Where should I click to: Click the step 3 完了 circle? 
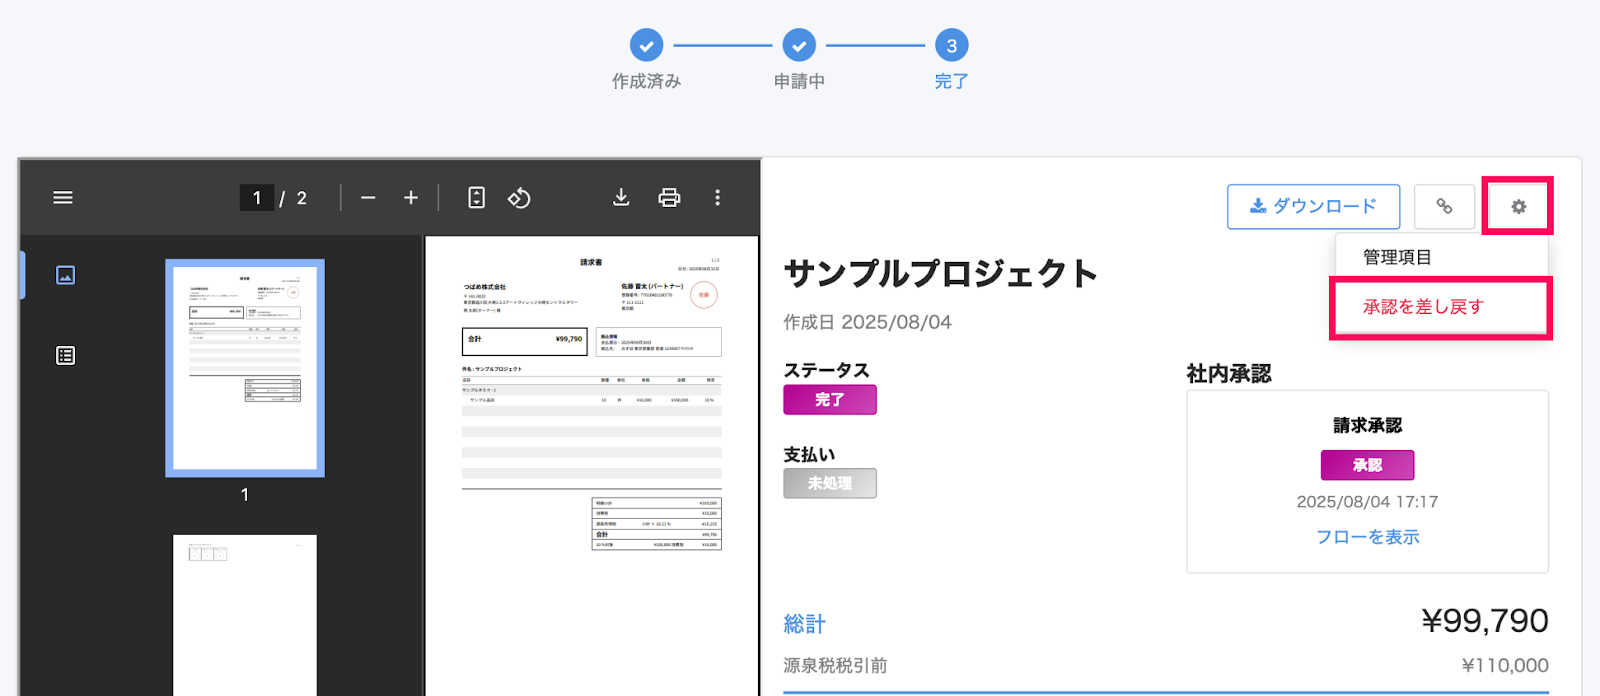tap(951, 45)
